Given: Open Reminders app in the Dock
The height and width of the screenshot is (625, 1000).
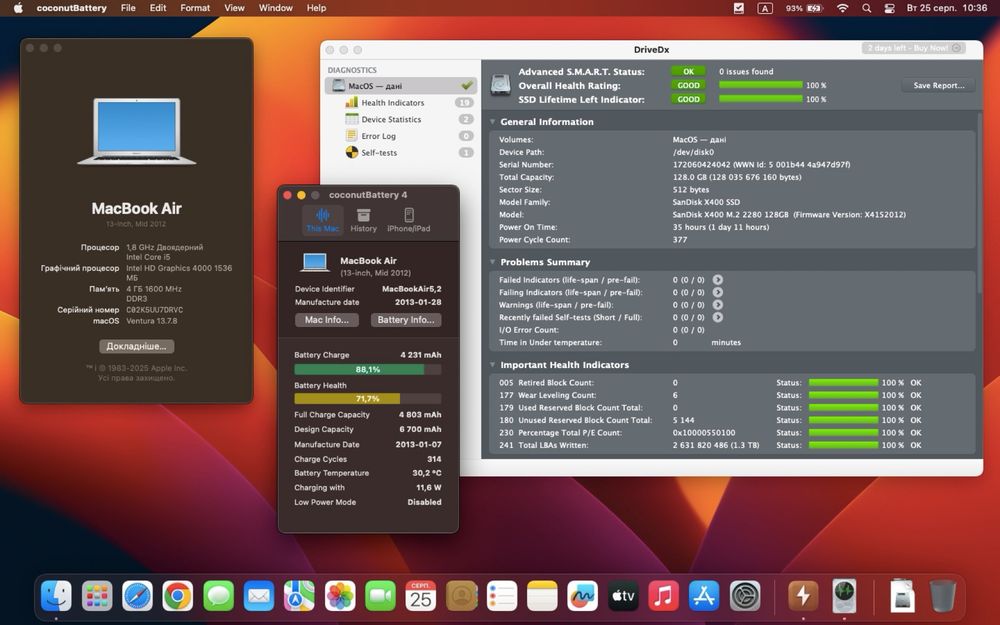Looking at the screenshot, I should coord(502,596).
